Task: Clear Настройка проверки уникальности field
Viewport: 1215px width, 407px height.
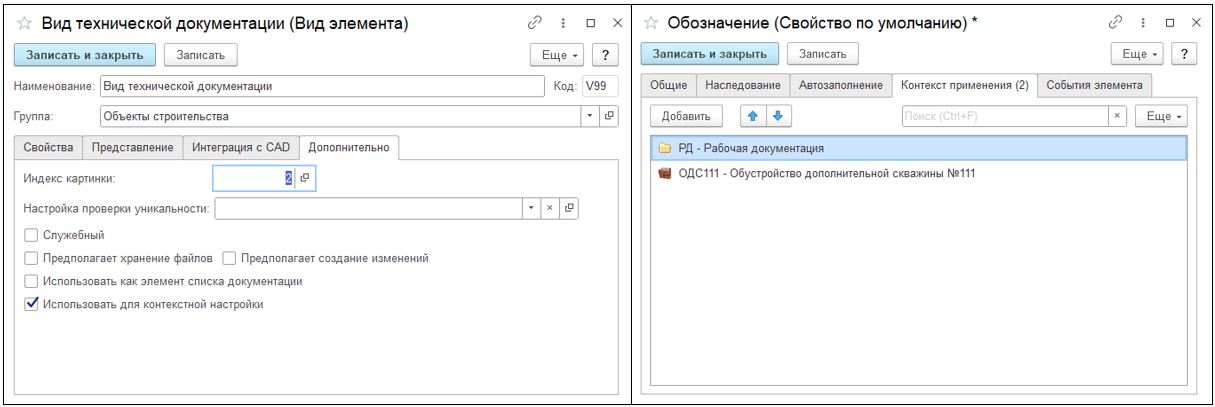Action: (548, 208)
